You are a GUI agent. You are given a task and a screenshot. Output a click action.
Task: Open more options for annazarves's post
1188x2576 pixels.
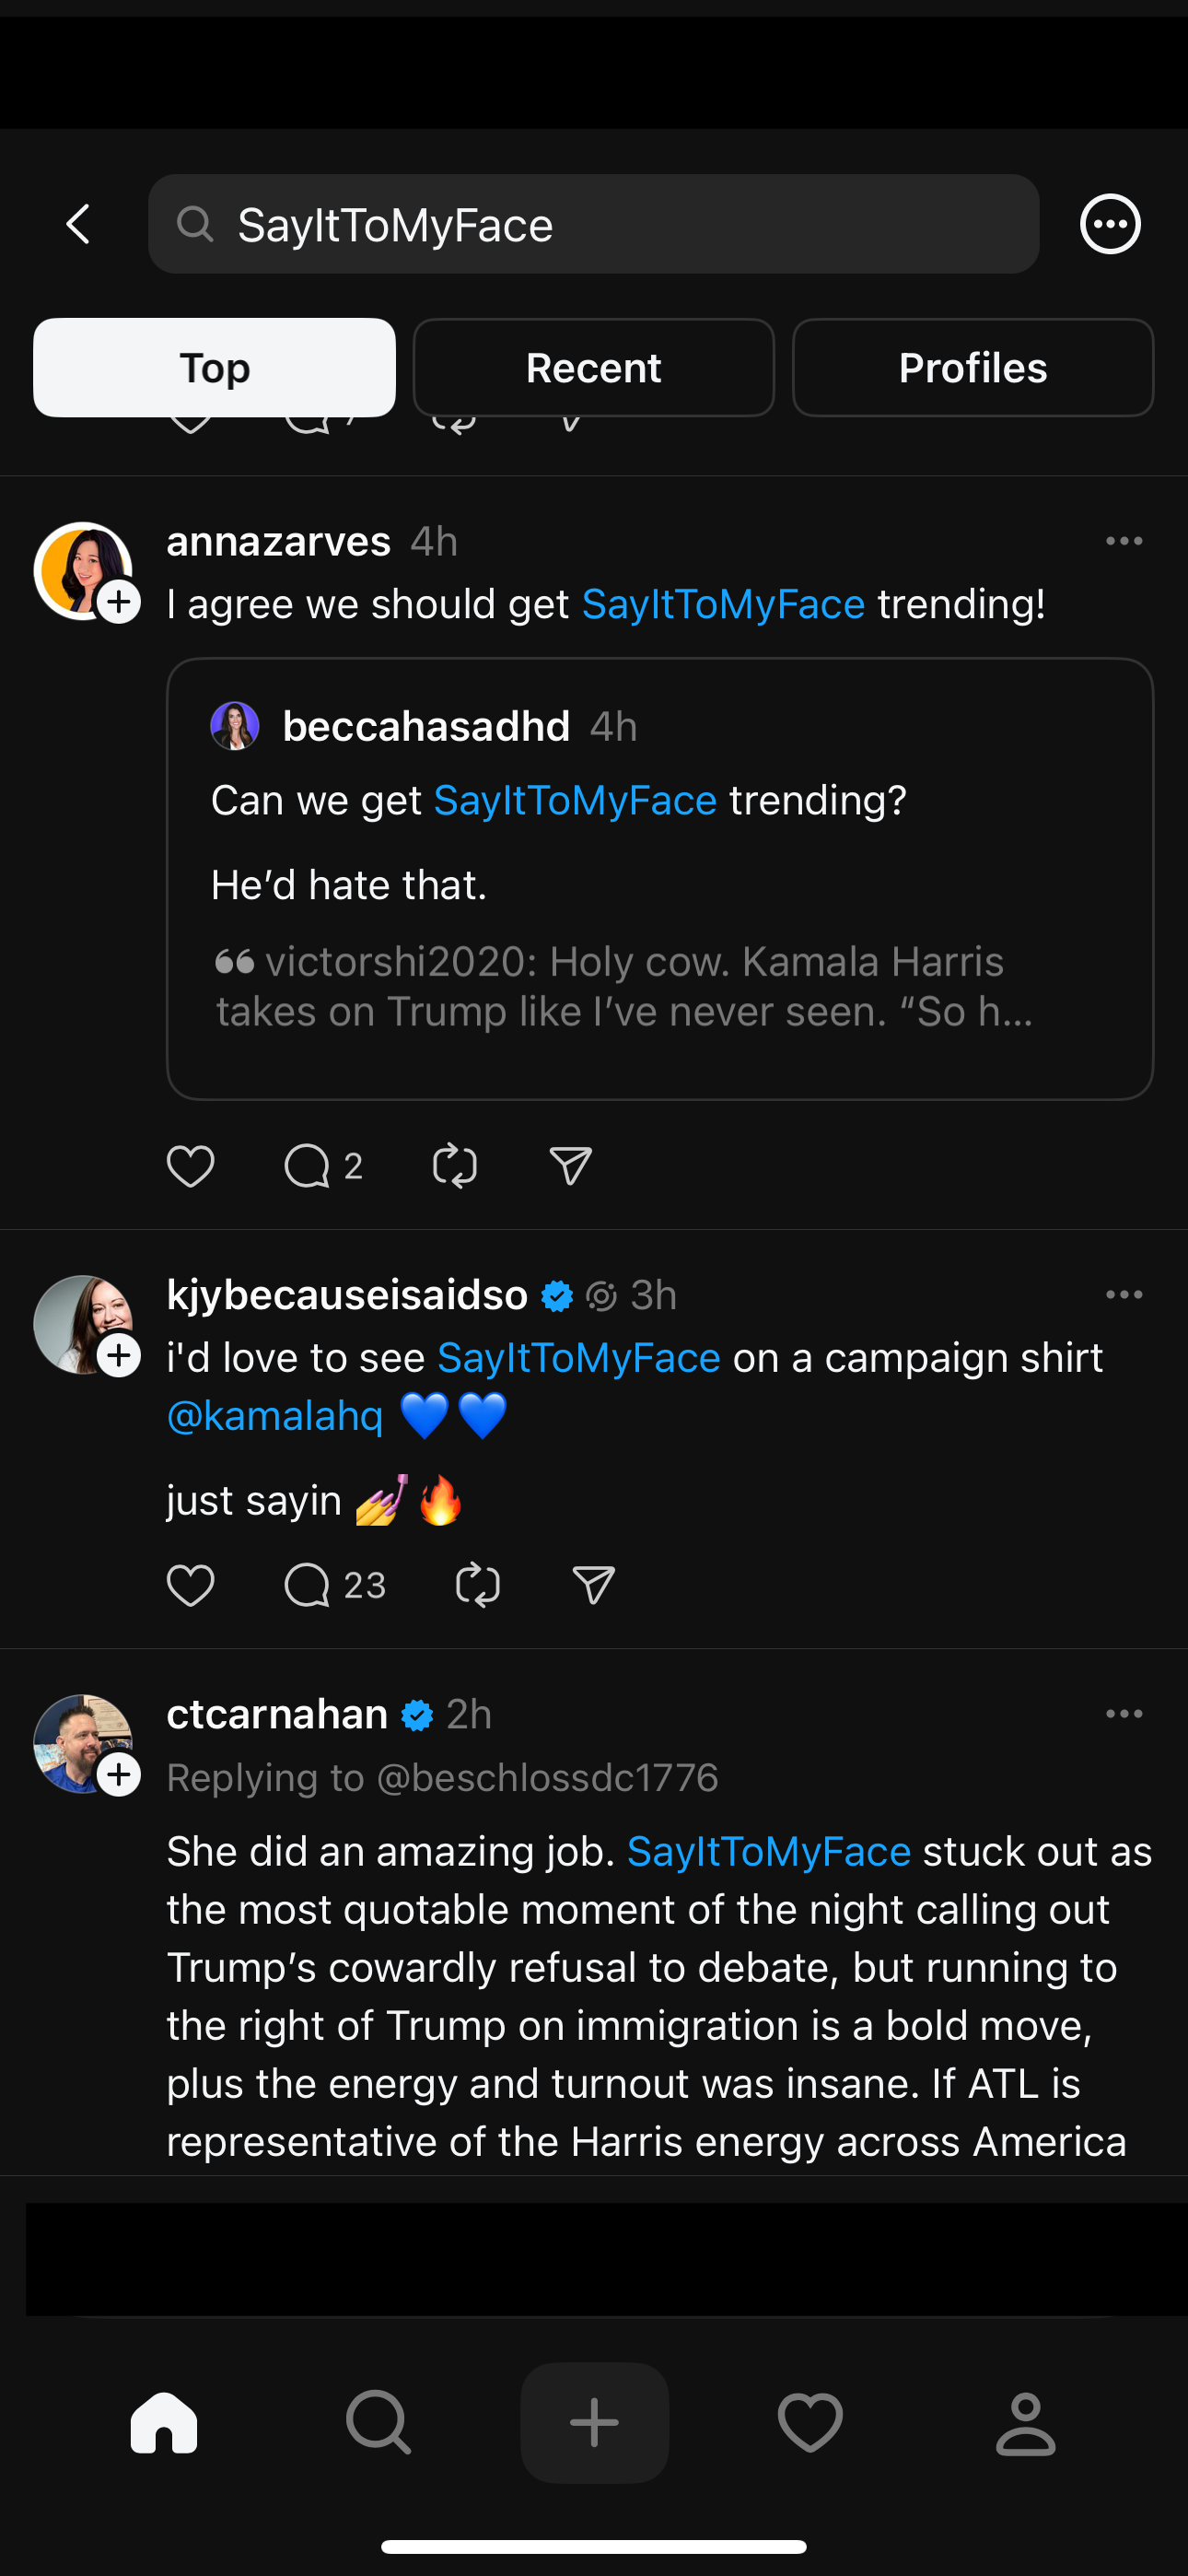(1124, 541)
